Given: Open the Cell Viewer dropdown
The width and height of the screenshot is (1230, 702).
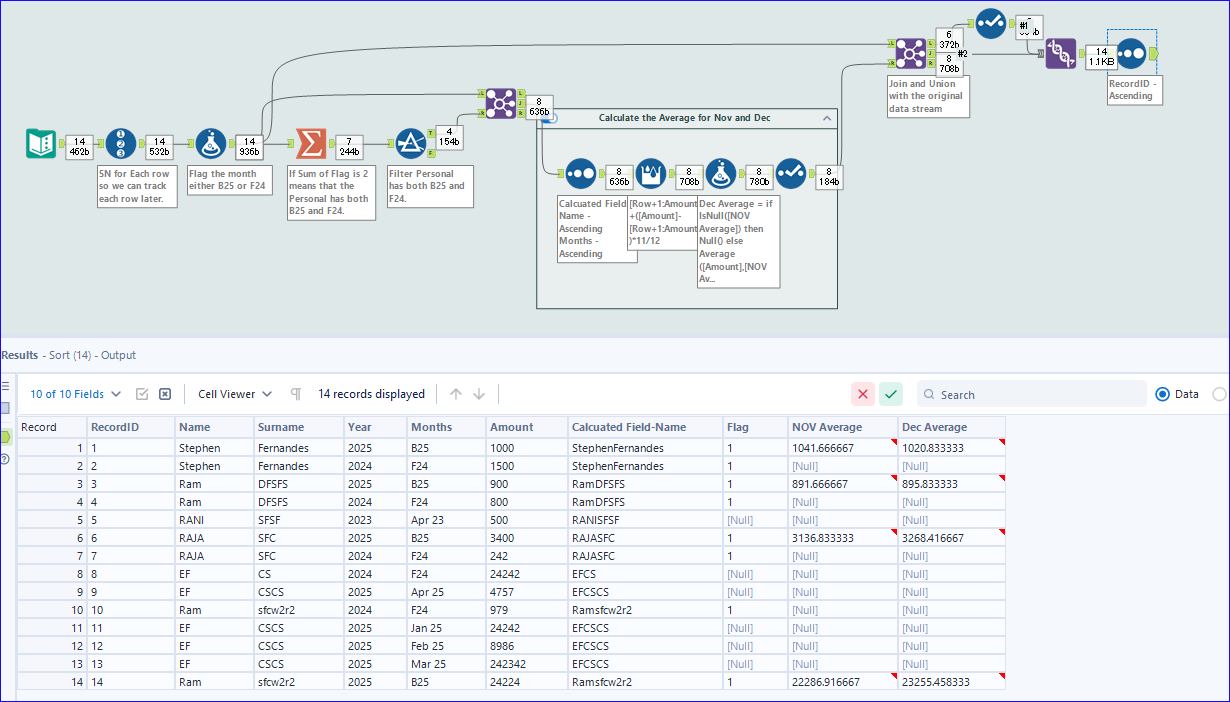Looking at the screenshot, I should [x=233, y=393].
